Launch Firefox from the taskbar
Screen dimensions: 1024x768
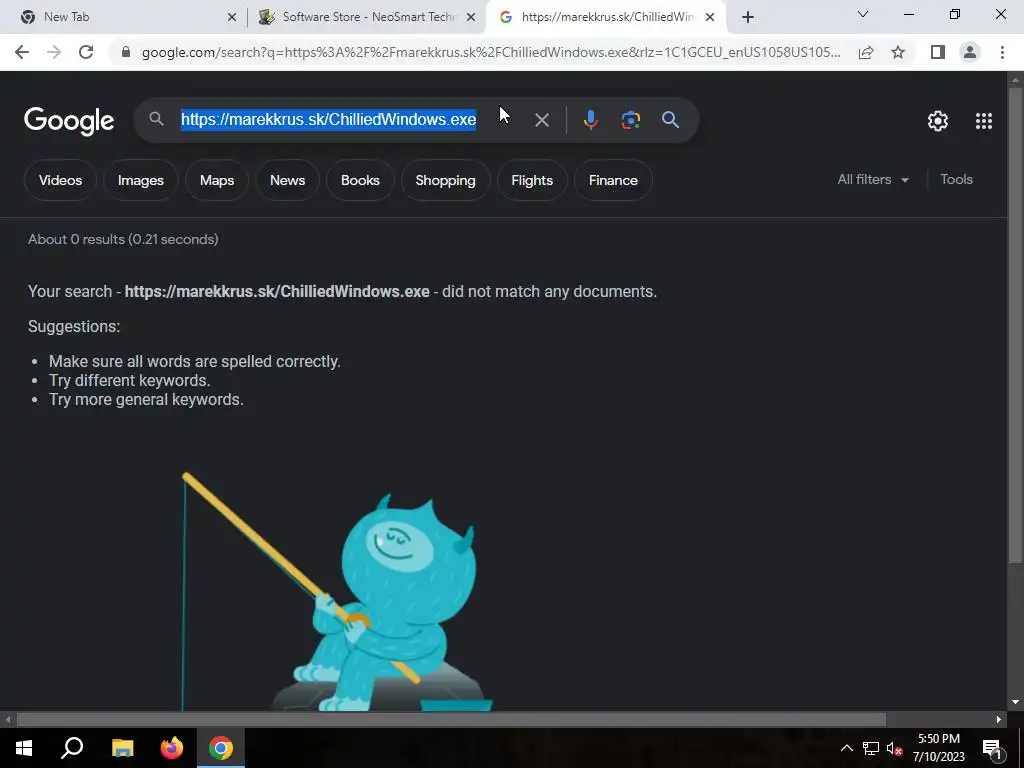click(172, 748)
